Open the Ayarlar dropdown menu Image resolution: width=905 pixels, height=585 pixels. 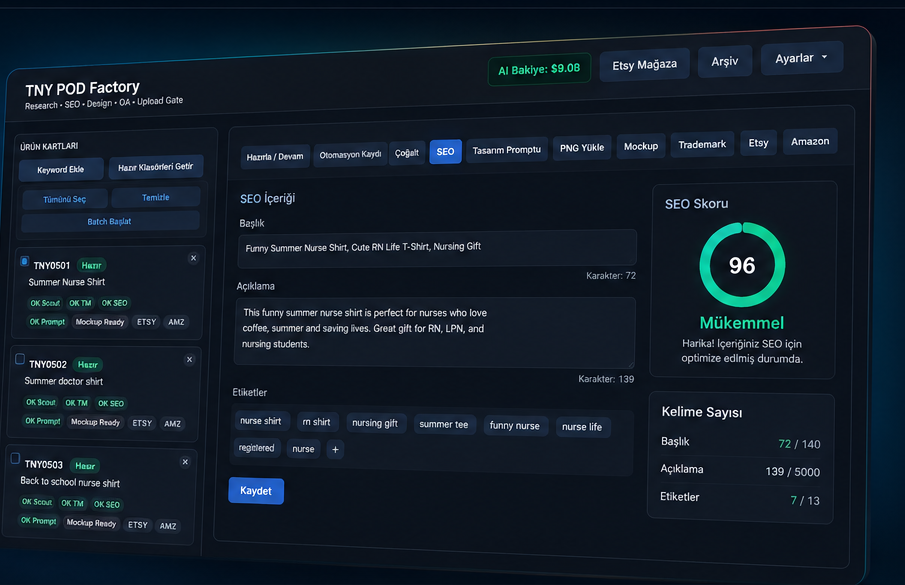[x=802, y=58]
